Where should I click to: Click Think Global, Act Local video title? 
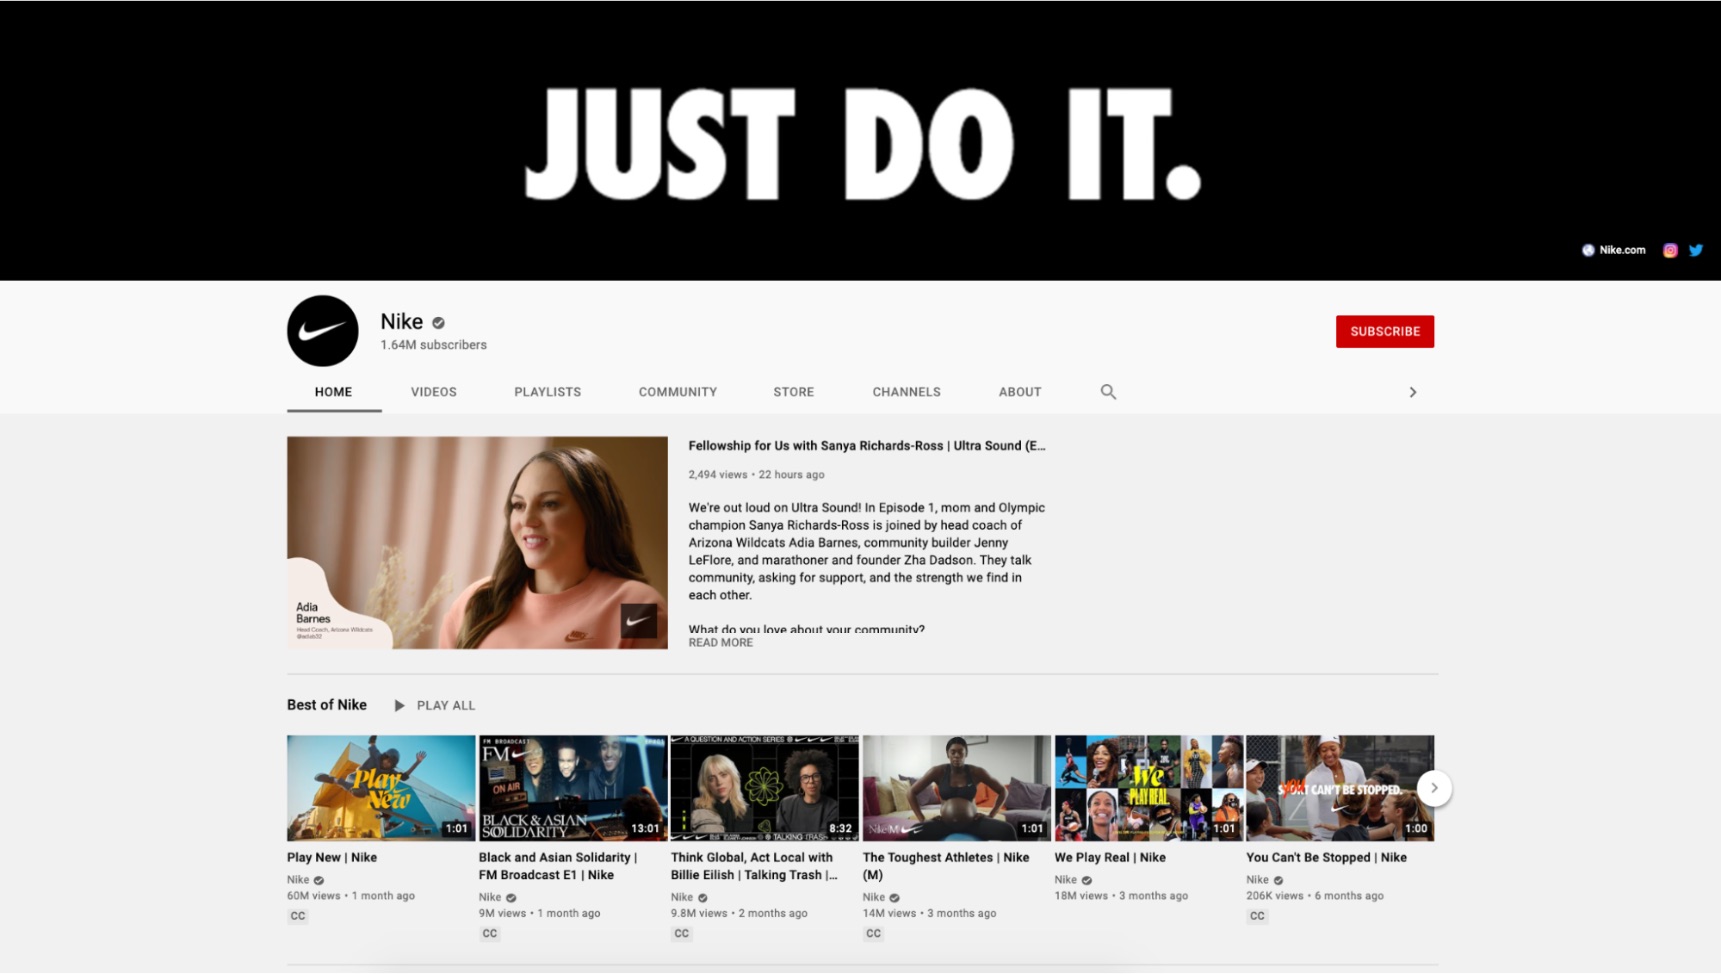coord(754,866)
